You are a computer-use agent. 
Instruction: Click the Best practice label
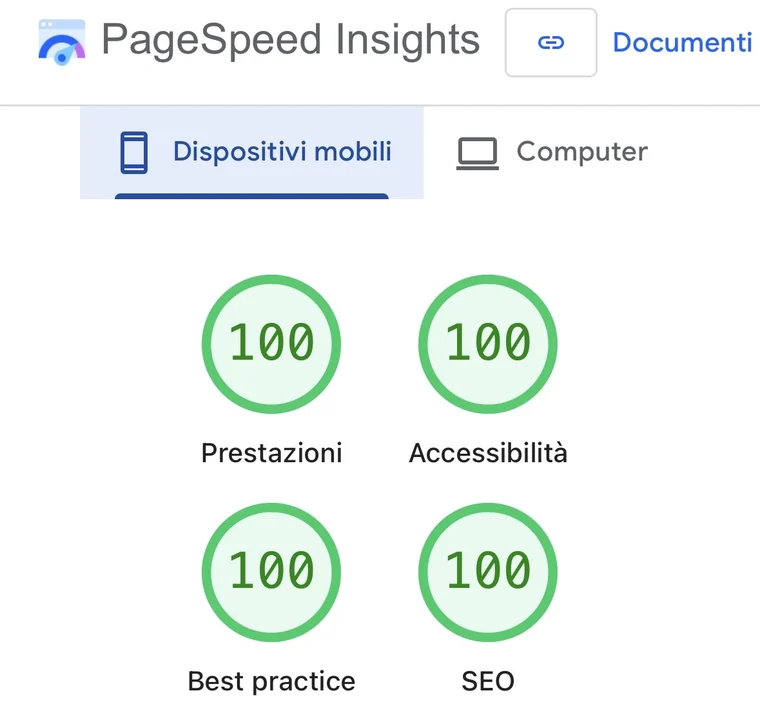(271, 681)
